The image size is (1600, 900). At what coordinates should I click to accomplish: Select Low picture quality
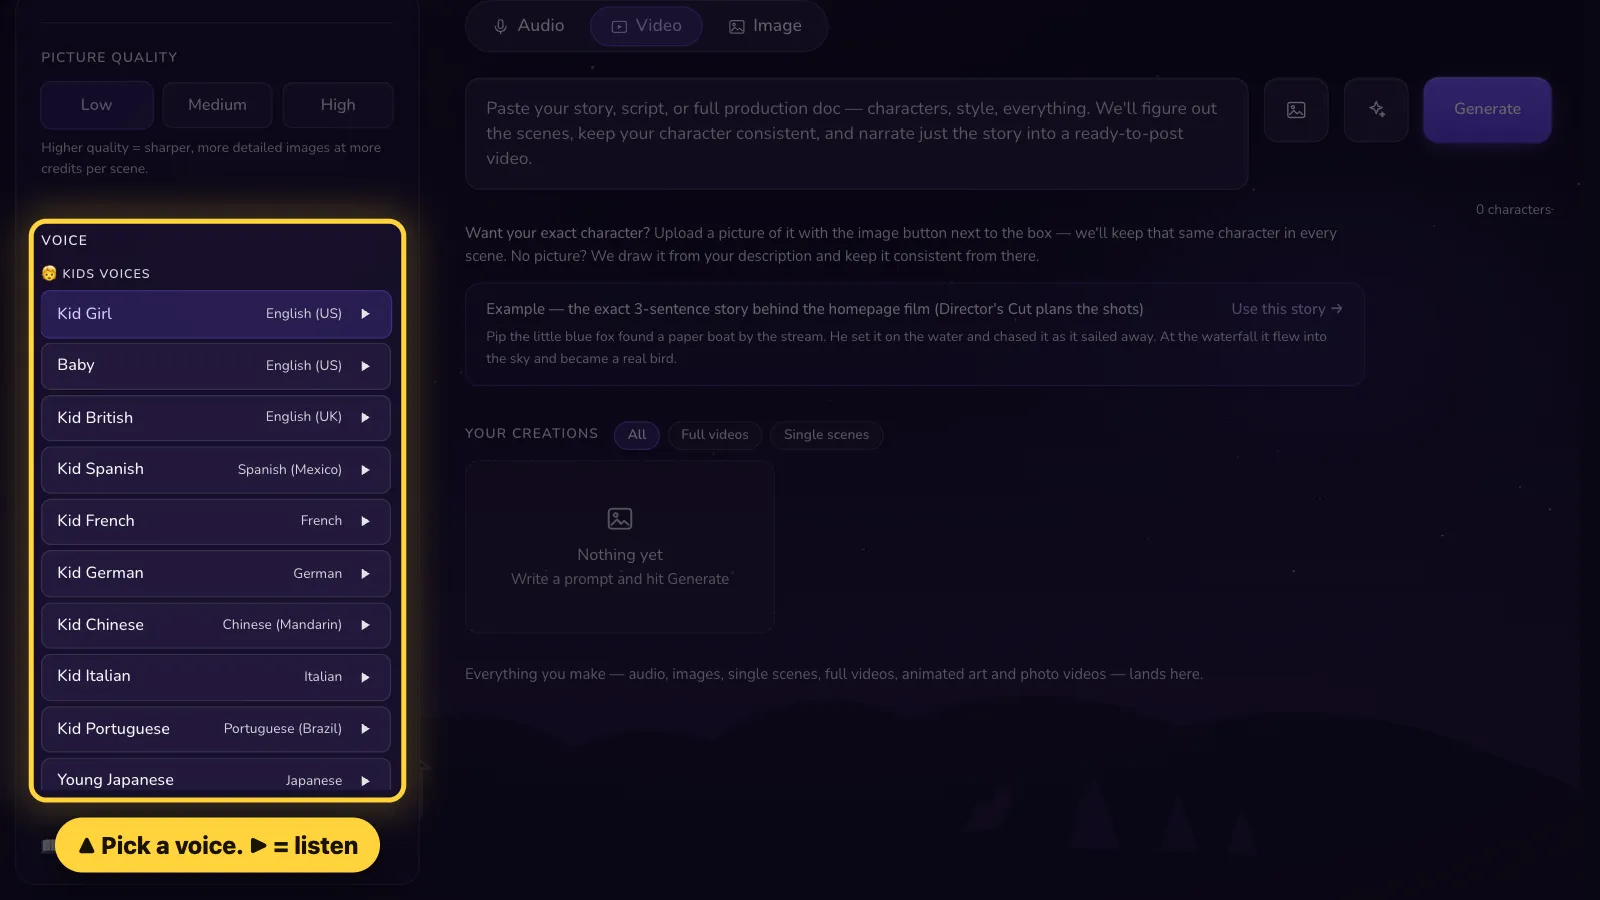(x=97, y=105)
